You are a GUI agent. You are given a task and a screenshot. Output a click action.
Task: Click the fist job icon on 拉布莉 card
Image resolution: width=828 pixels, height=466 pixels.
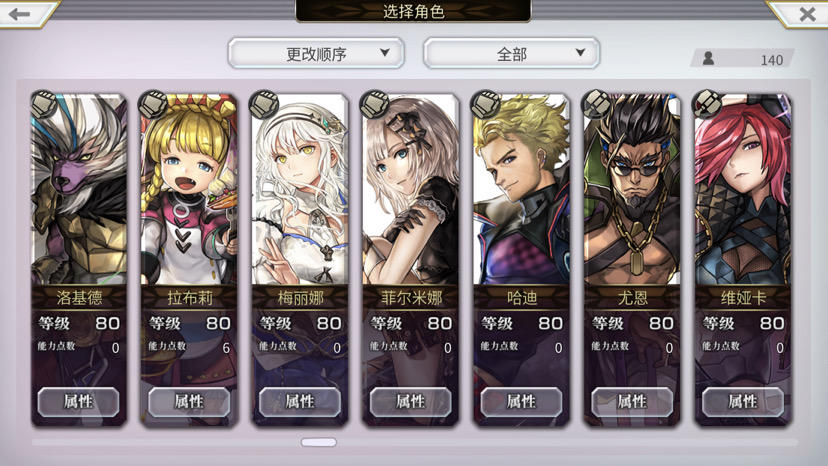tap(153, 104)
